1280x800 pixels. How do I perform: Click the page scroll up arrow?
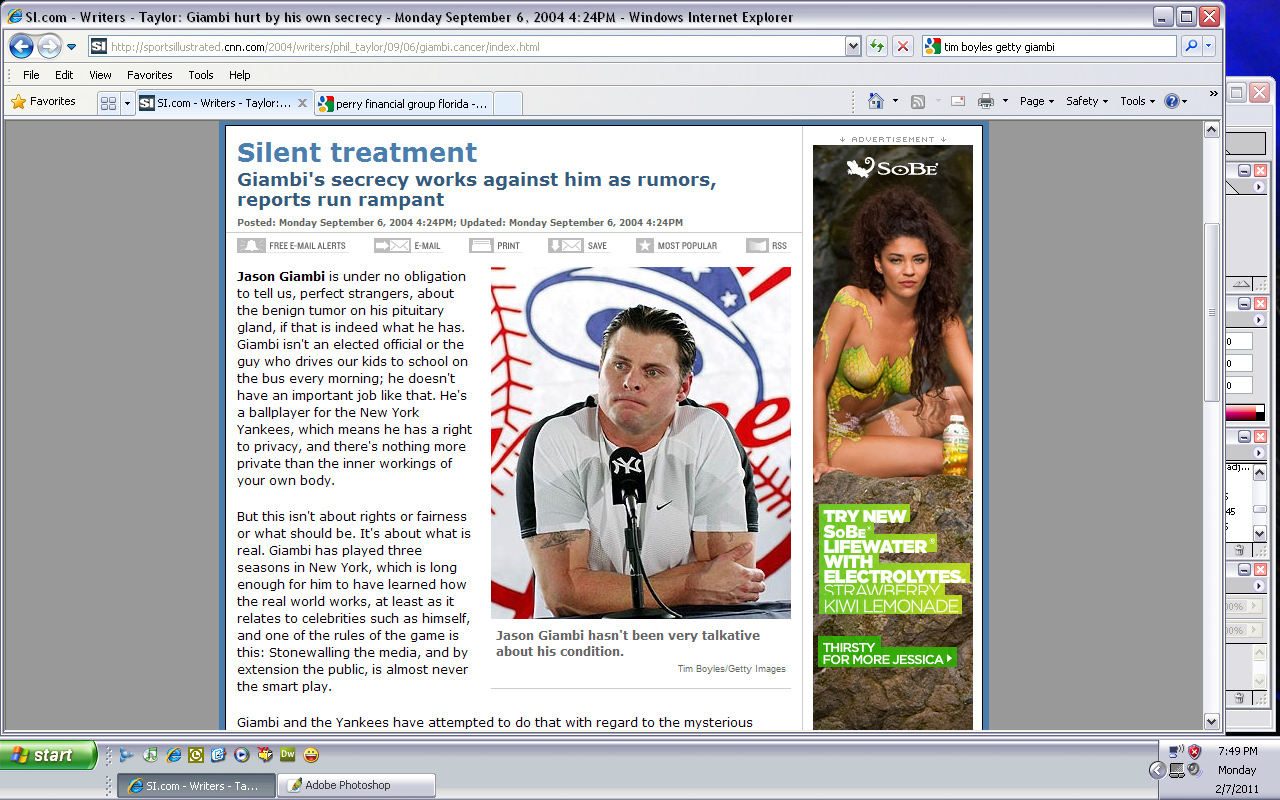1211,129
